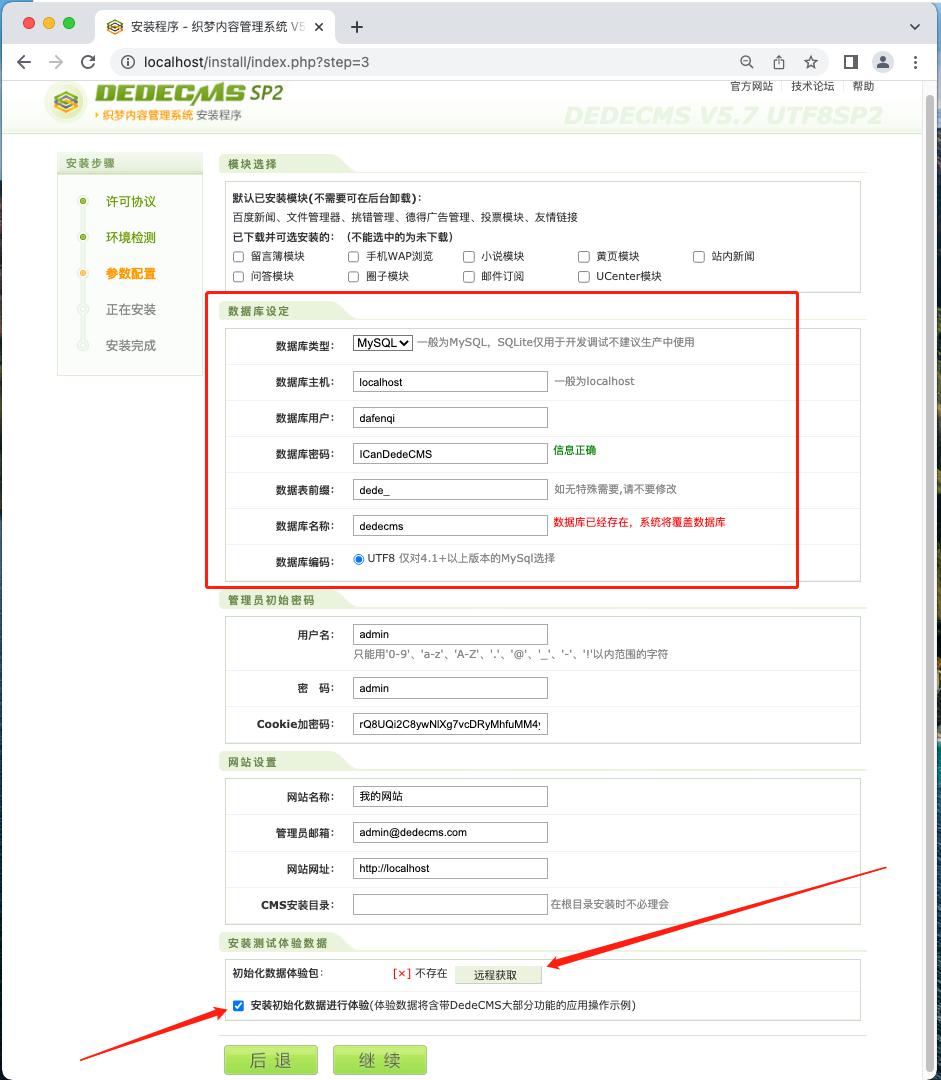Click 正在安装 in the install steps
The height and width of the screenshot is (1080, 941).
131,309
